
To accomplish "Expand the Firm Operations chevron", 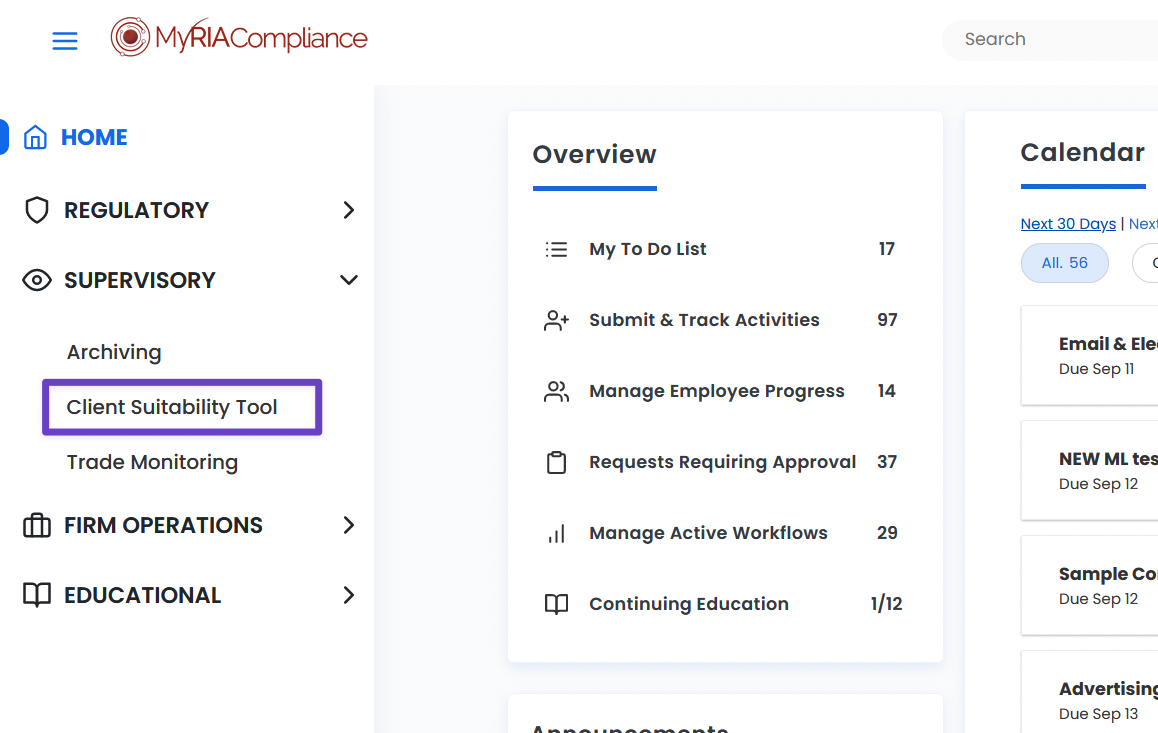I will [x=348, y=525].
